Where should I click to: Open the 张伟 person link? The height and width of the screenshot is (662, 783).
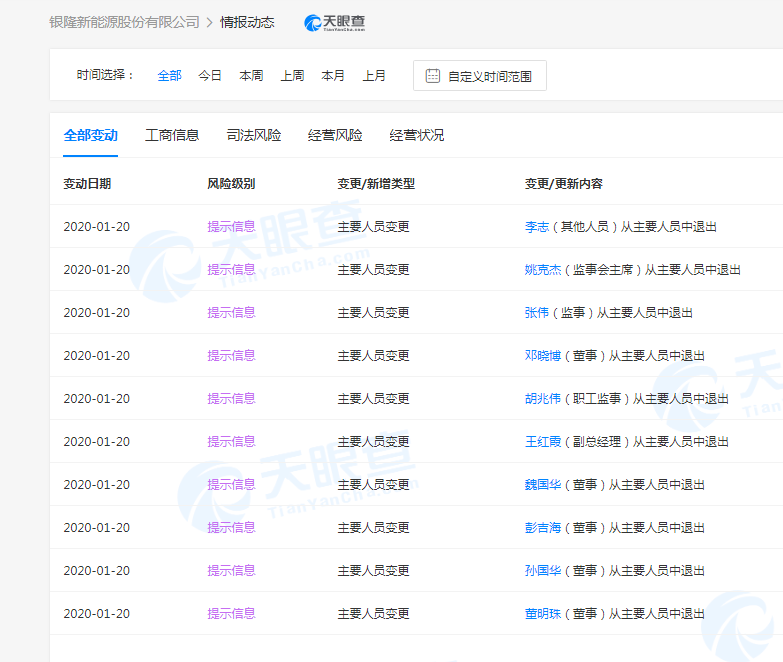coord(537,313)
